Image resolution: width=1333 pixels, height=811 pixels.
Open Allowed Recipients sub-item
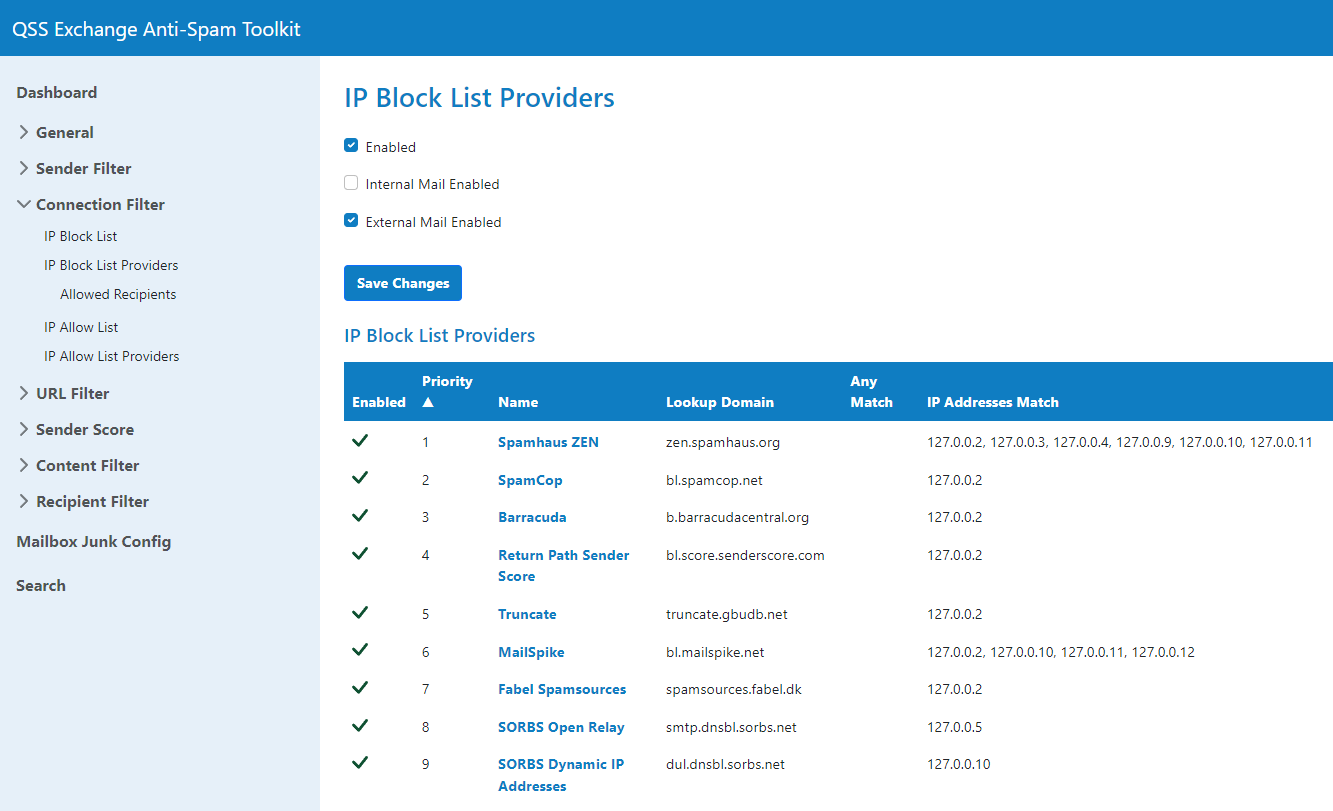tap(118, 294)
